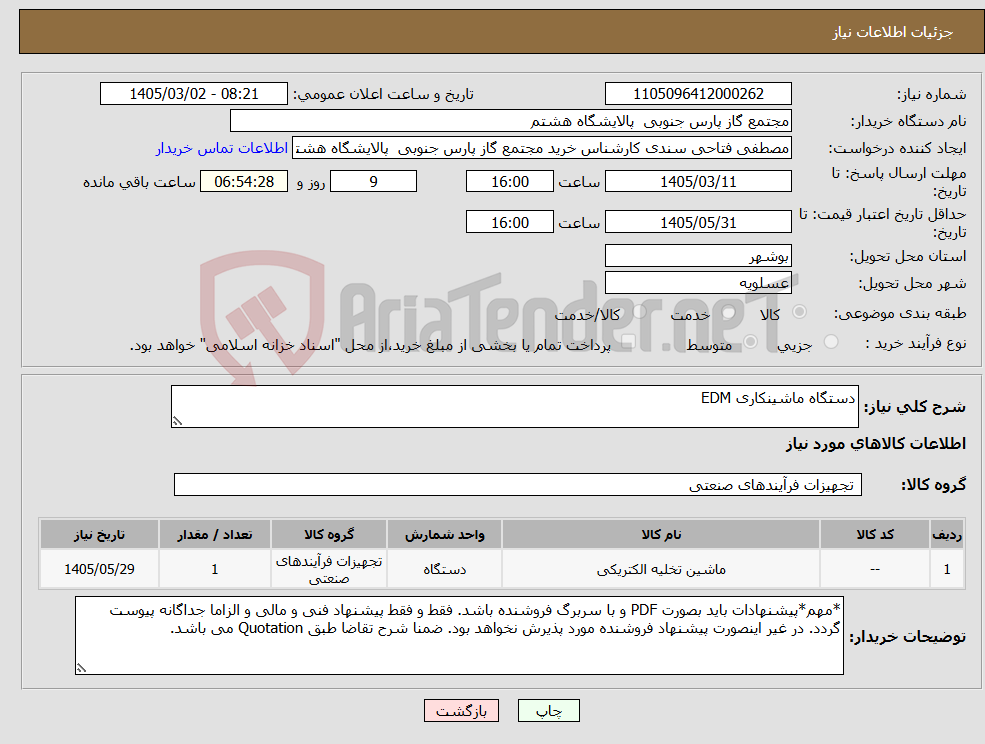Click the need date cell 1405/05/29
Image resolution: width=985 pixels, height=744 pixels.
[99, 569]
